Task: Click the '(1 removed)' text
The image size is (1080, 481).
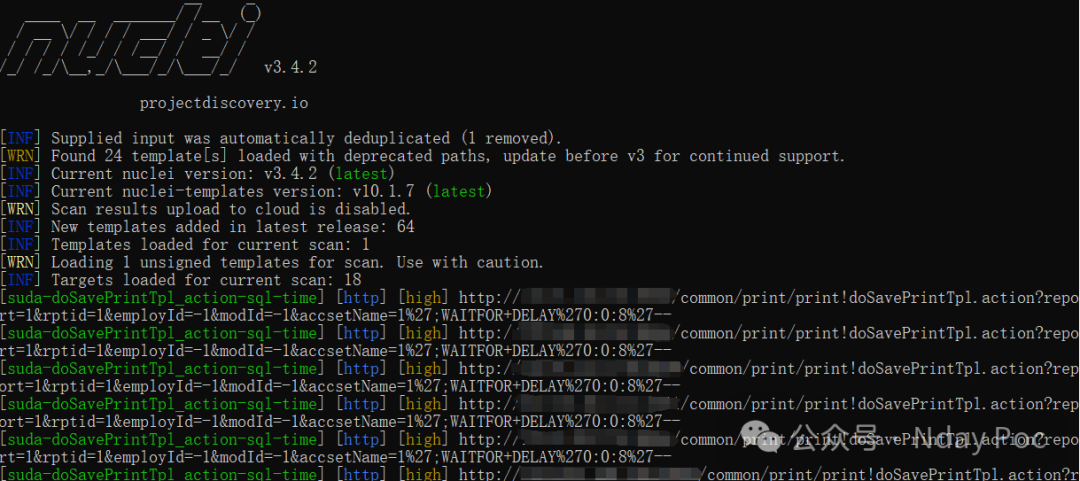Action: [510, 138]
